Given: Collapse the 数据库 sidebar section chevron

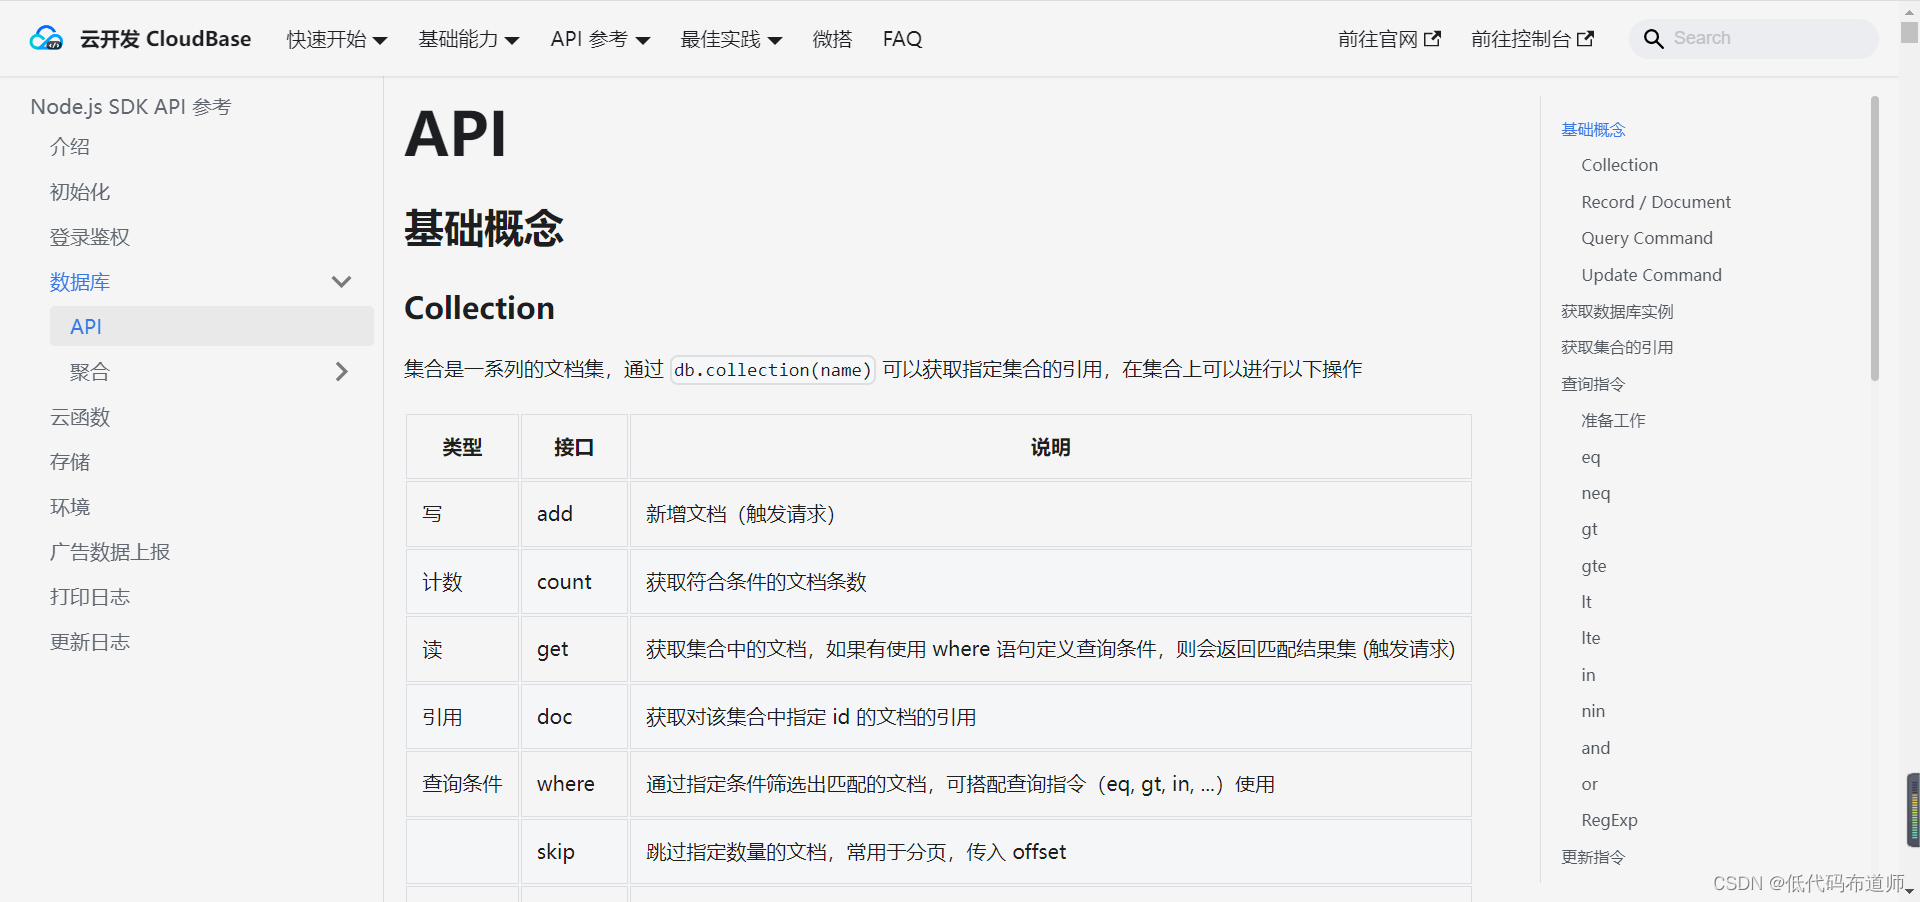Looking at the screenshot, I should coord(341,282).
